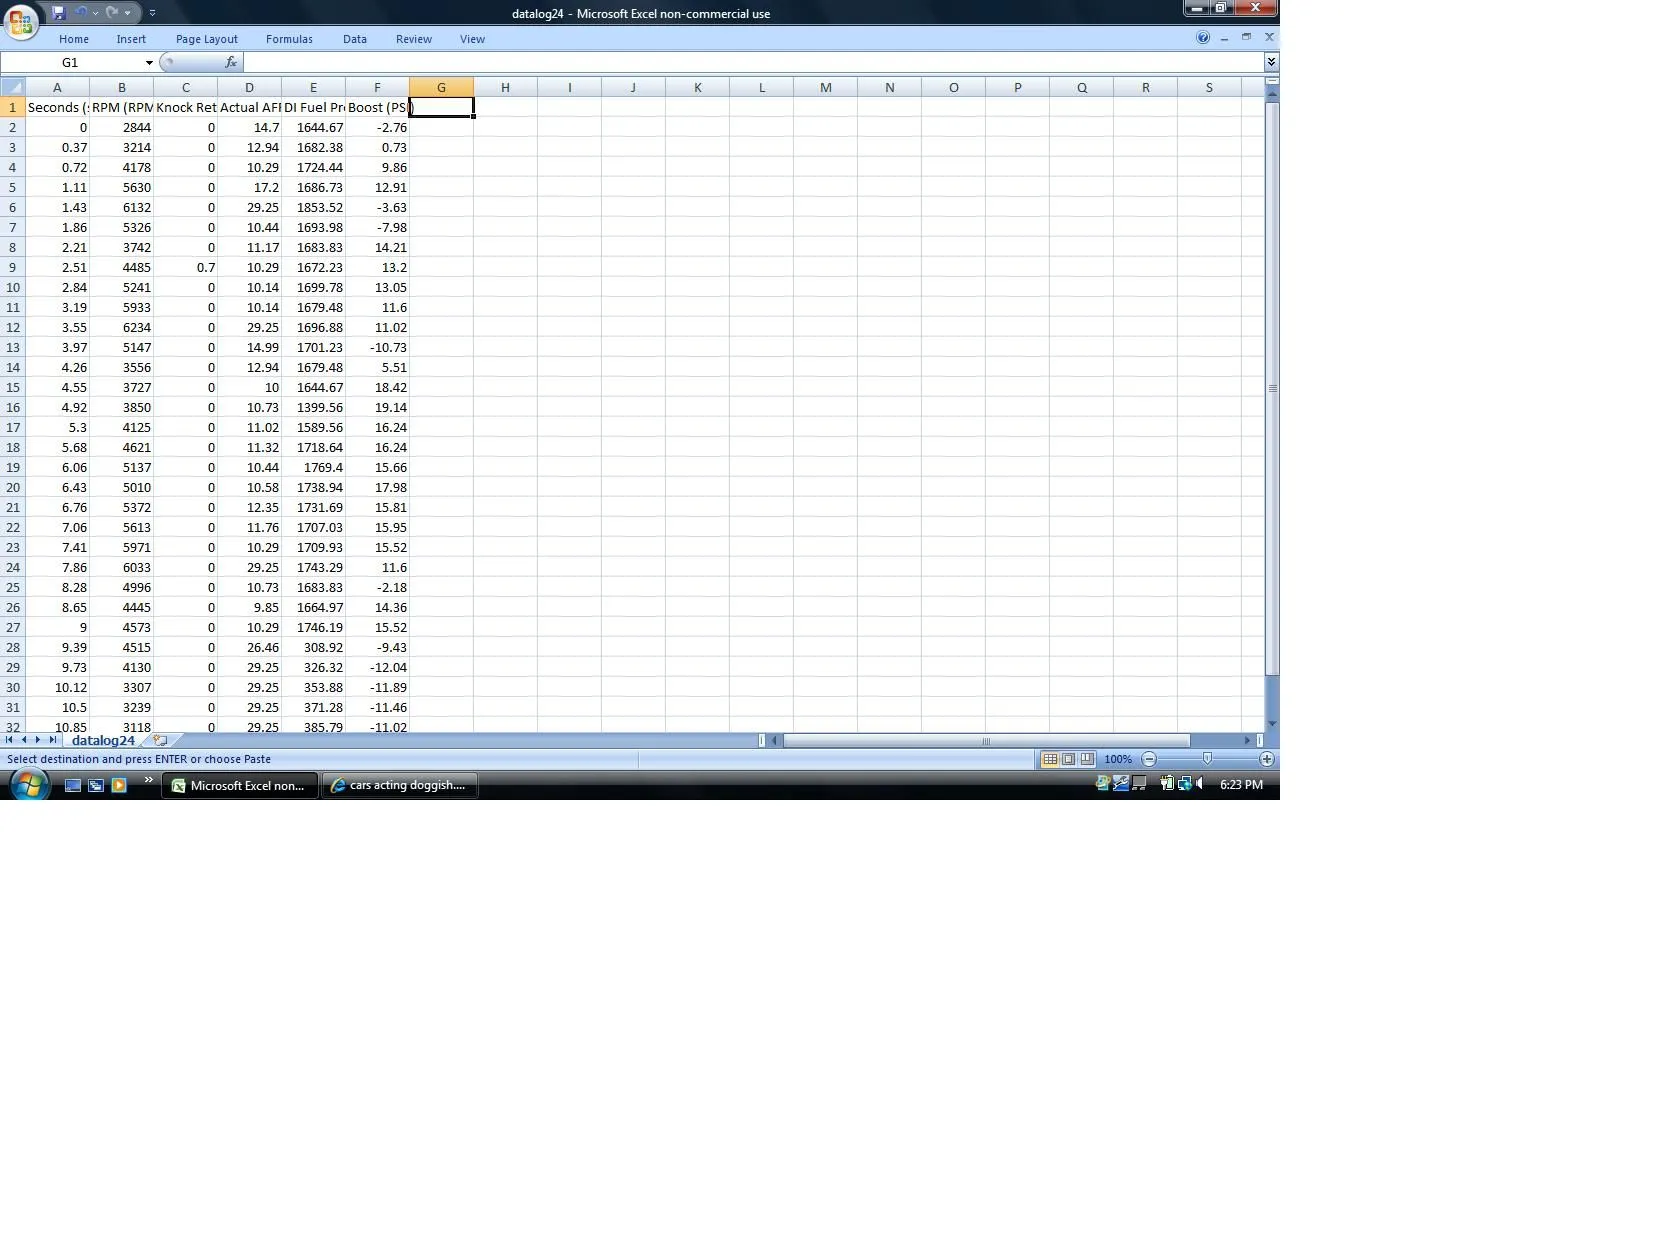Open Microsoft Office Excel Help icon
Viewport: 1660px width, 1245px height.
click(x=1203, y=38)
